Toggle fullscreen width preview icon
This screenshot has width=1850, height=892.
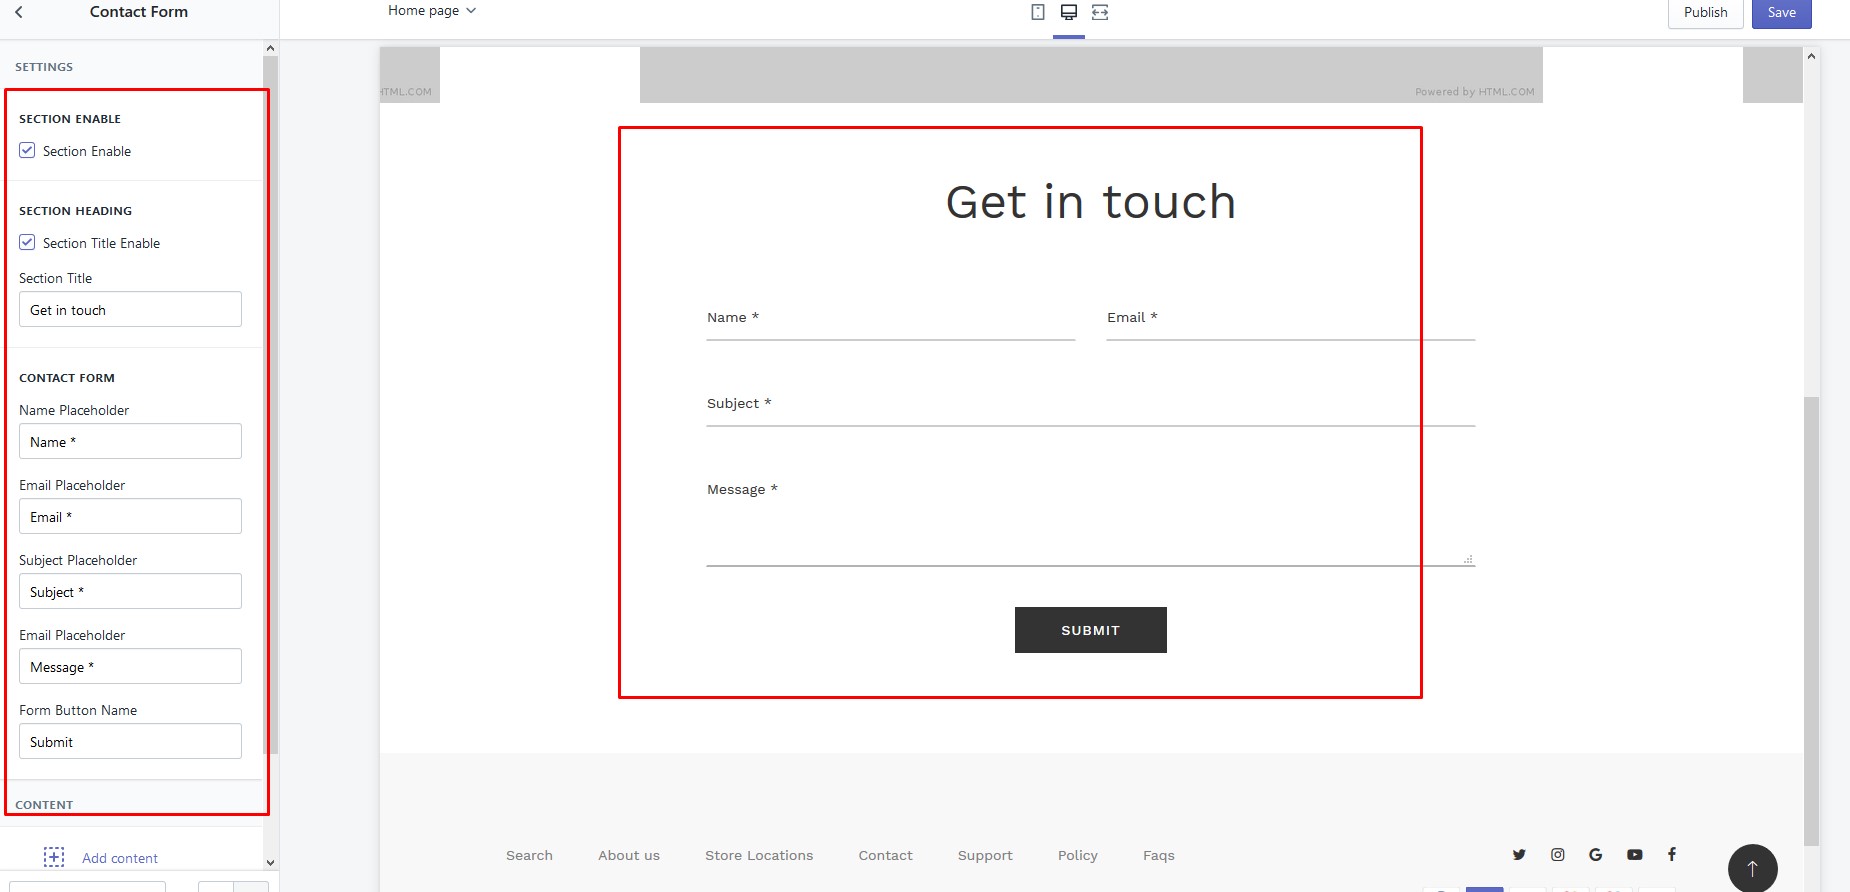tap(1100, 12)
